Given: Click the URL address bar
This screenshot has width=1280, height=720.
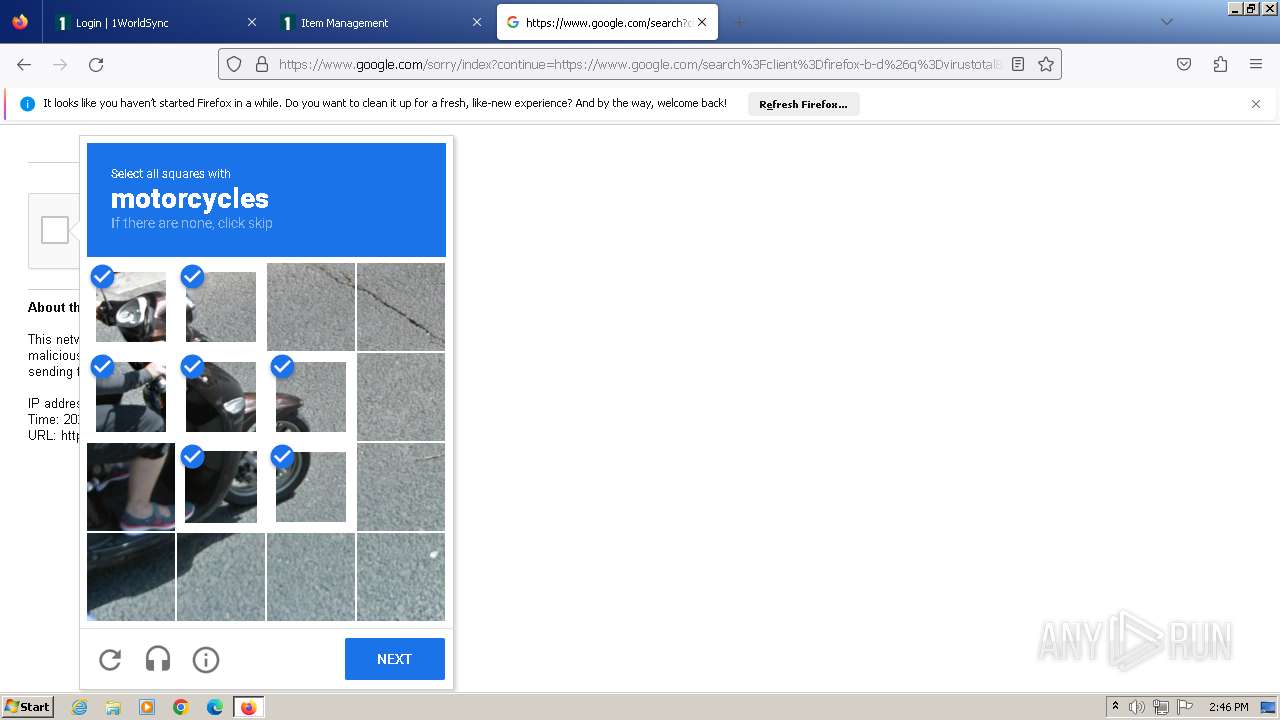Looking at the screenshot, I should pos(640,64).
